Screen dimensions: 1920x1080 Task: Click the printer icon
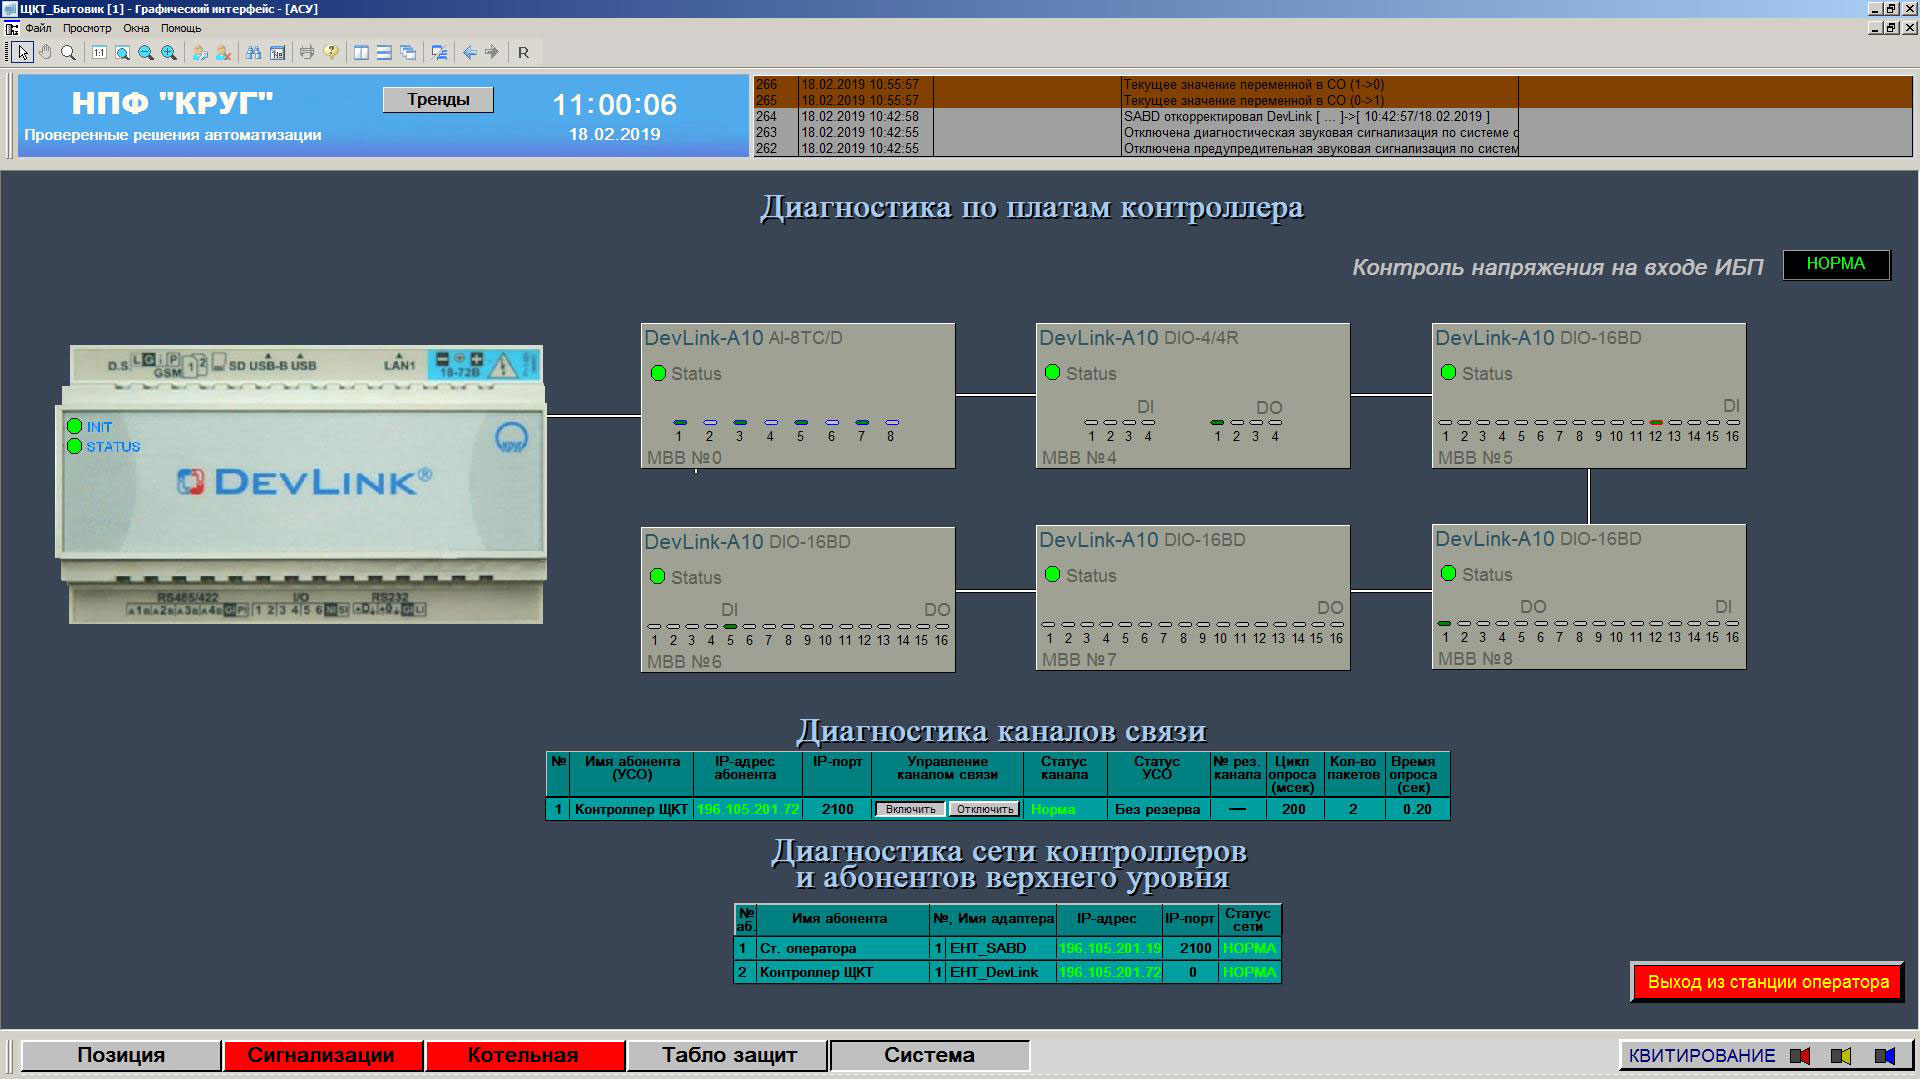[307, 52]
